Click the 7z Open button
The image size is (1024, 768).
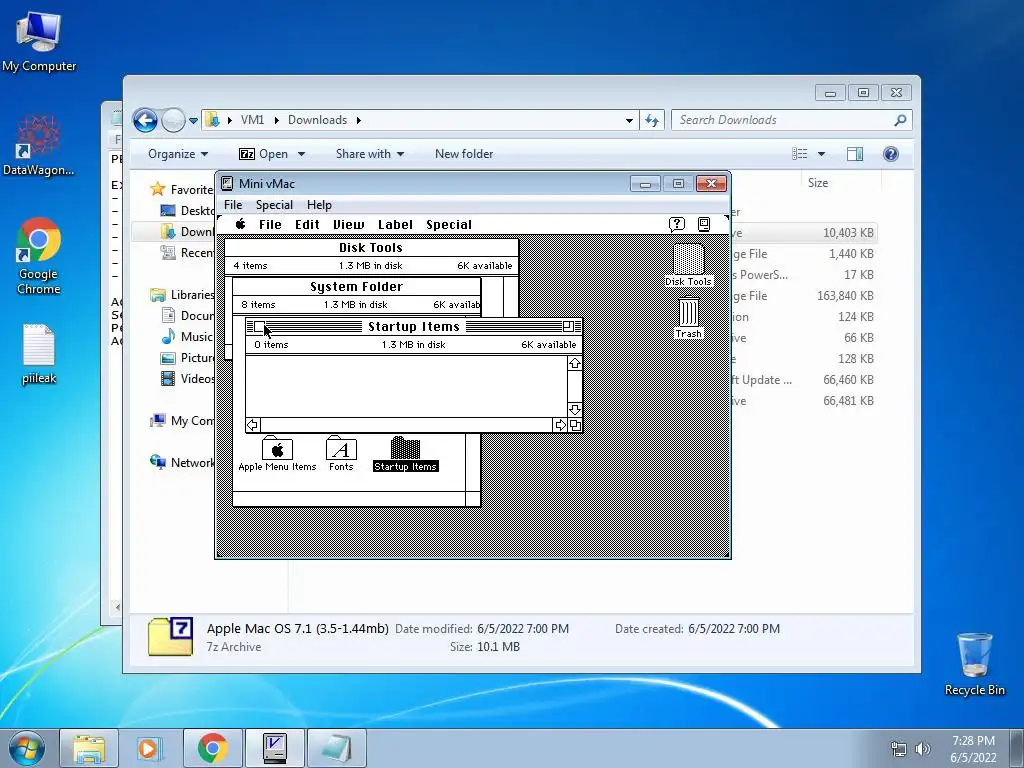[264, 154]
